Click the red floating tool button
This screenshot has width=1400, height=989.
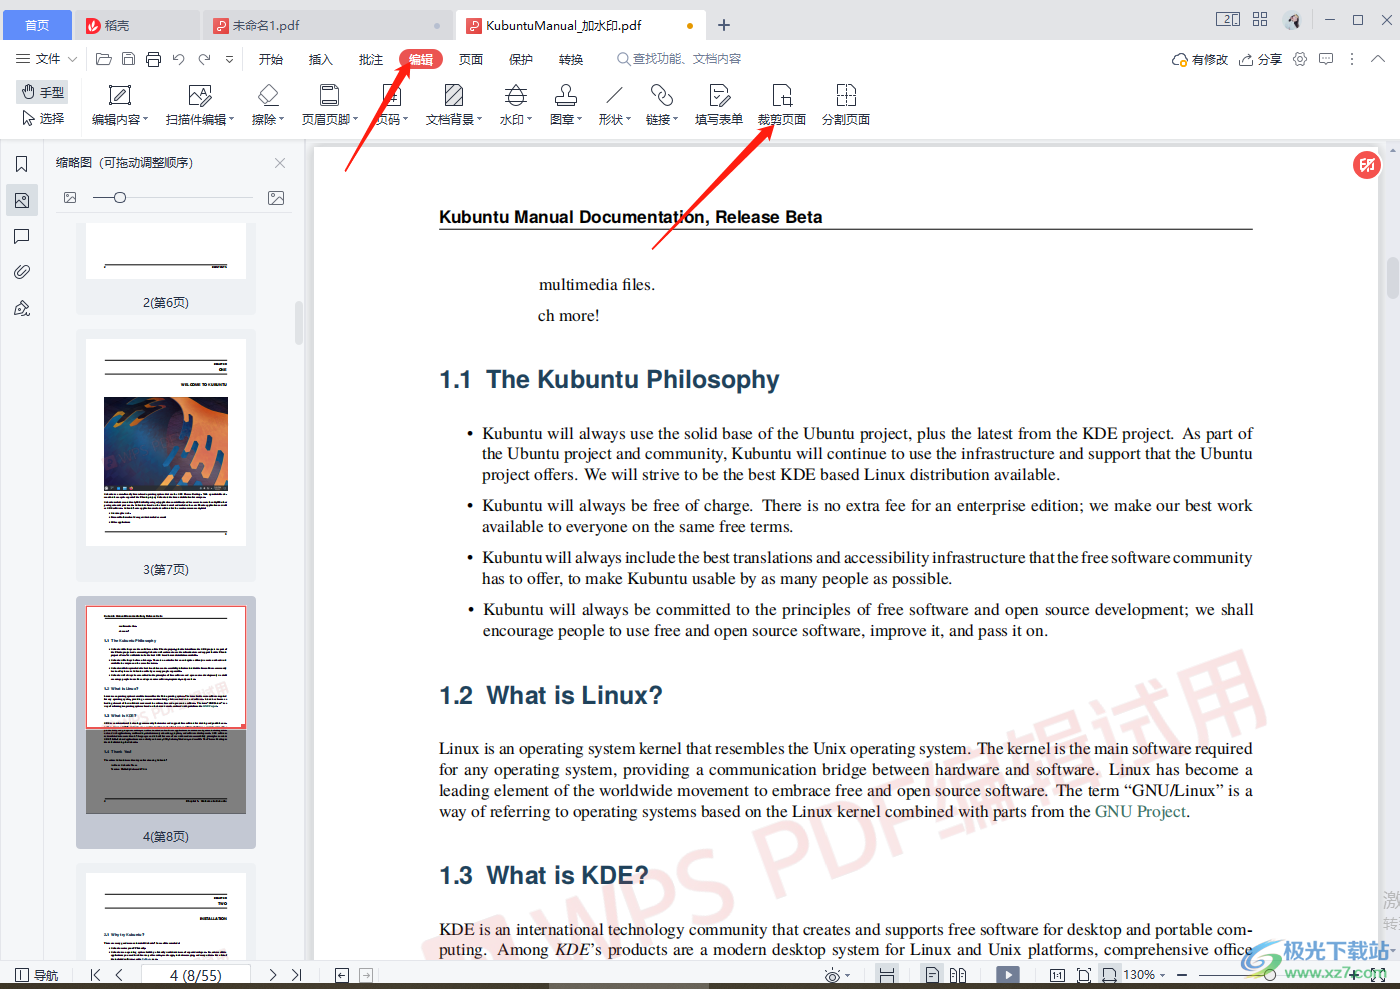tap(1367, 165)
